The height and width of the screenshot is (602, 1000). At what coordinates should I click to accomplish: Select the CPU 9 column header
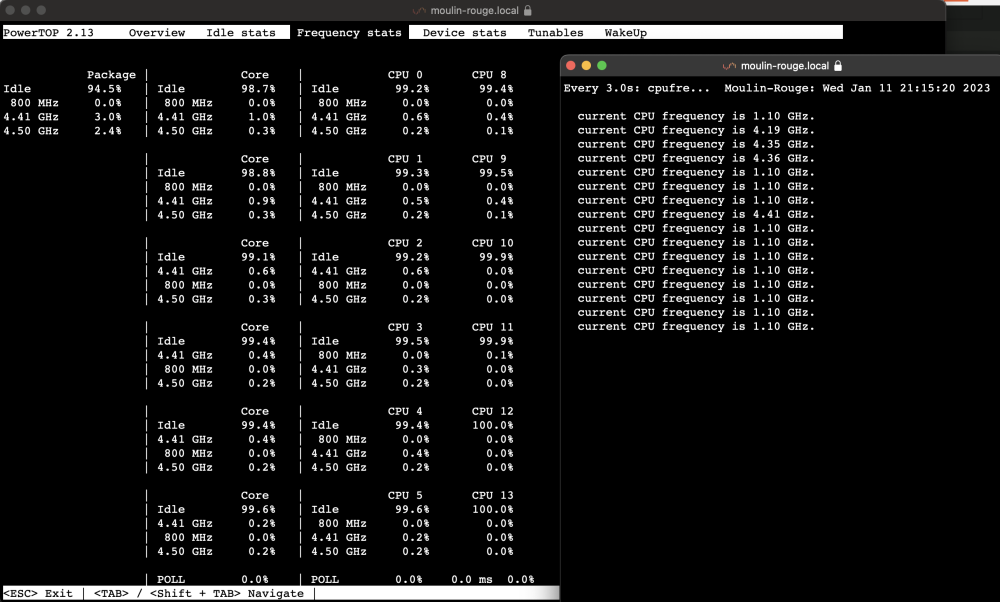coord(489,159)
